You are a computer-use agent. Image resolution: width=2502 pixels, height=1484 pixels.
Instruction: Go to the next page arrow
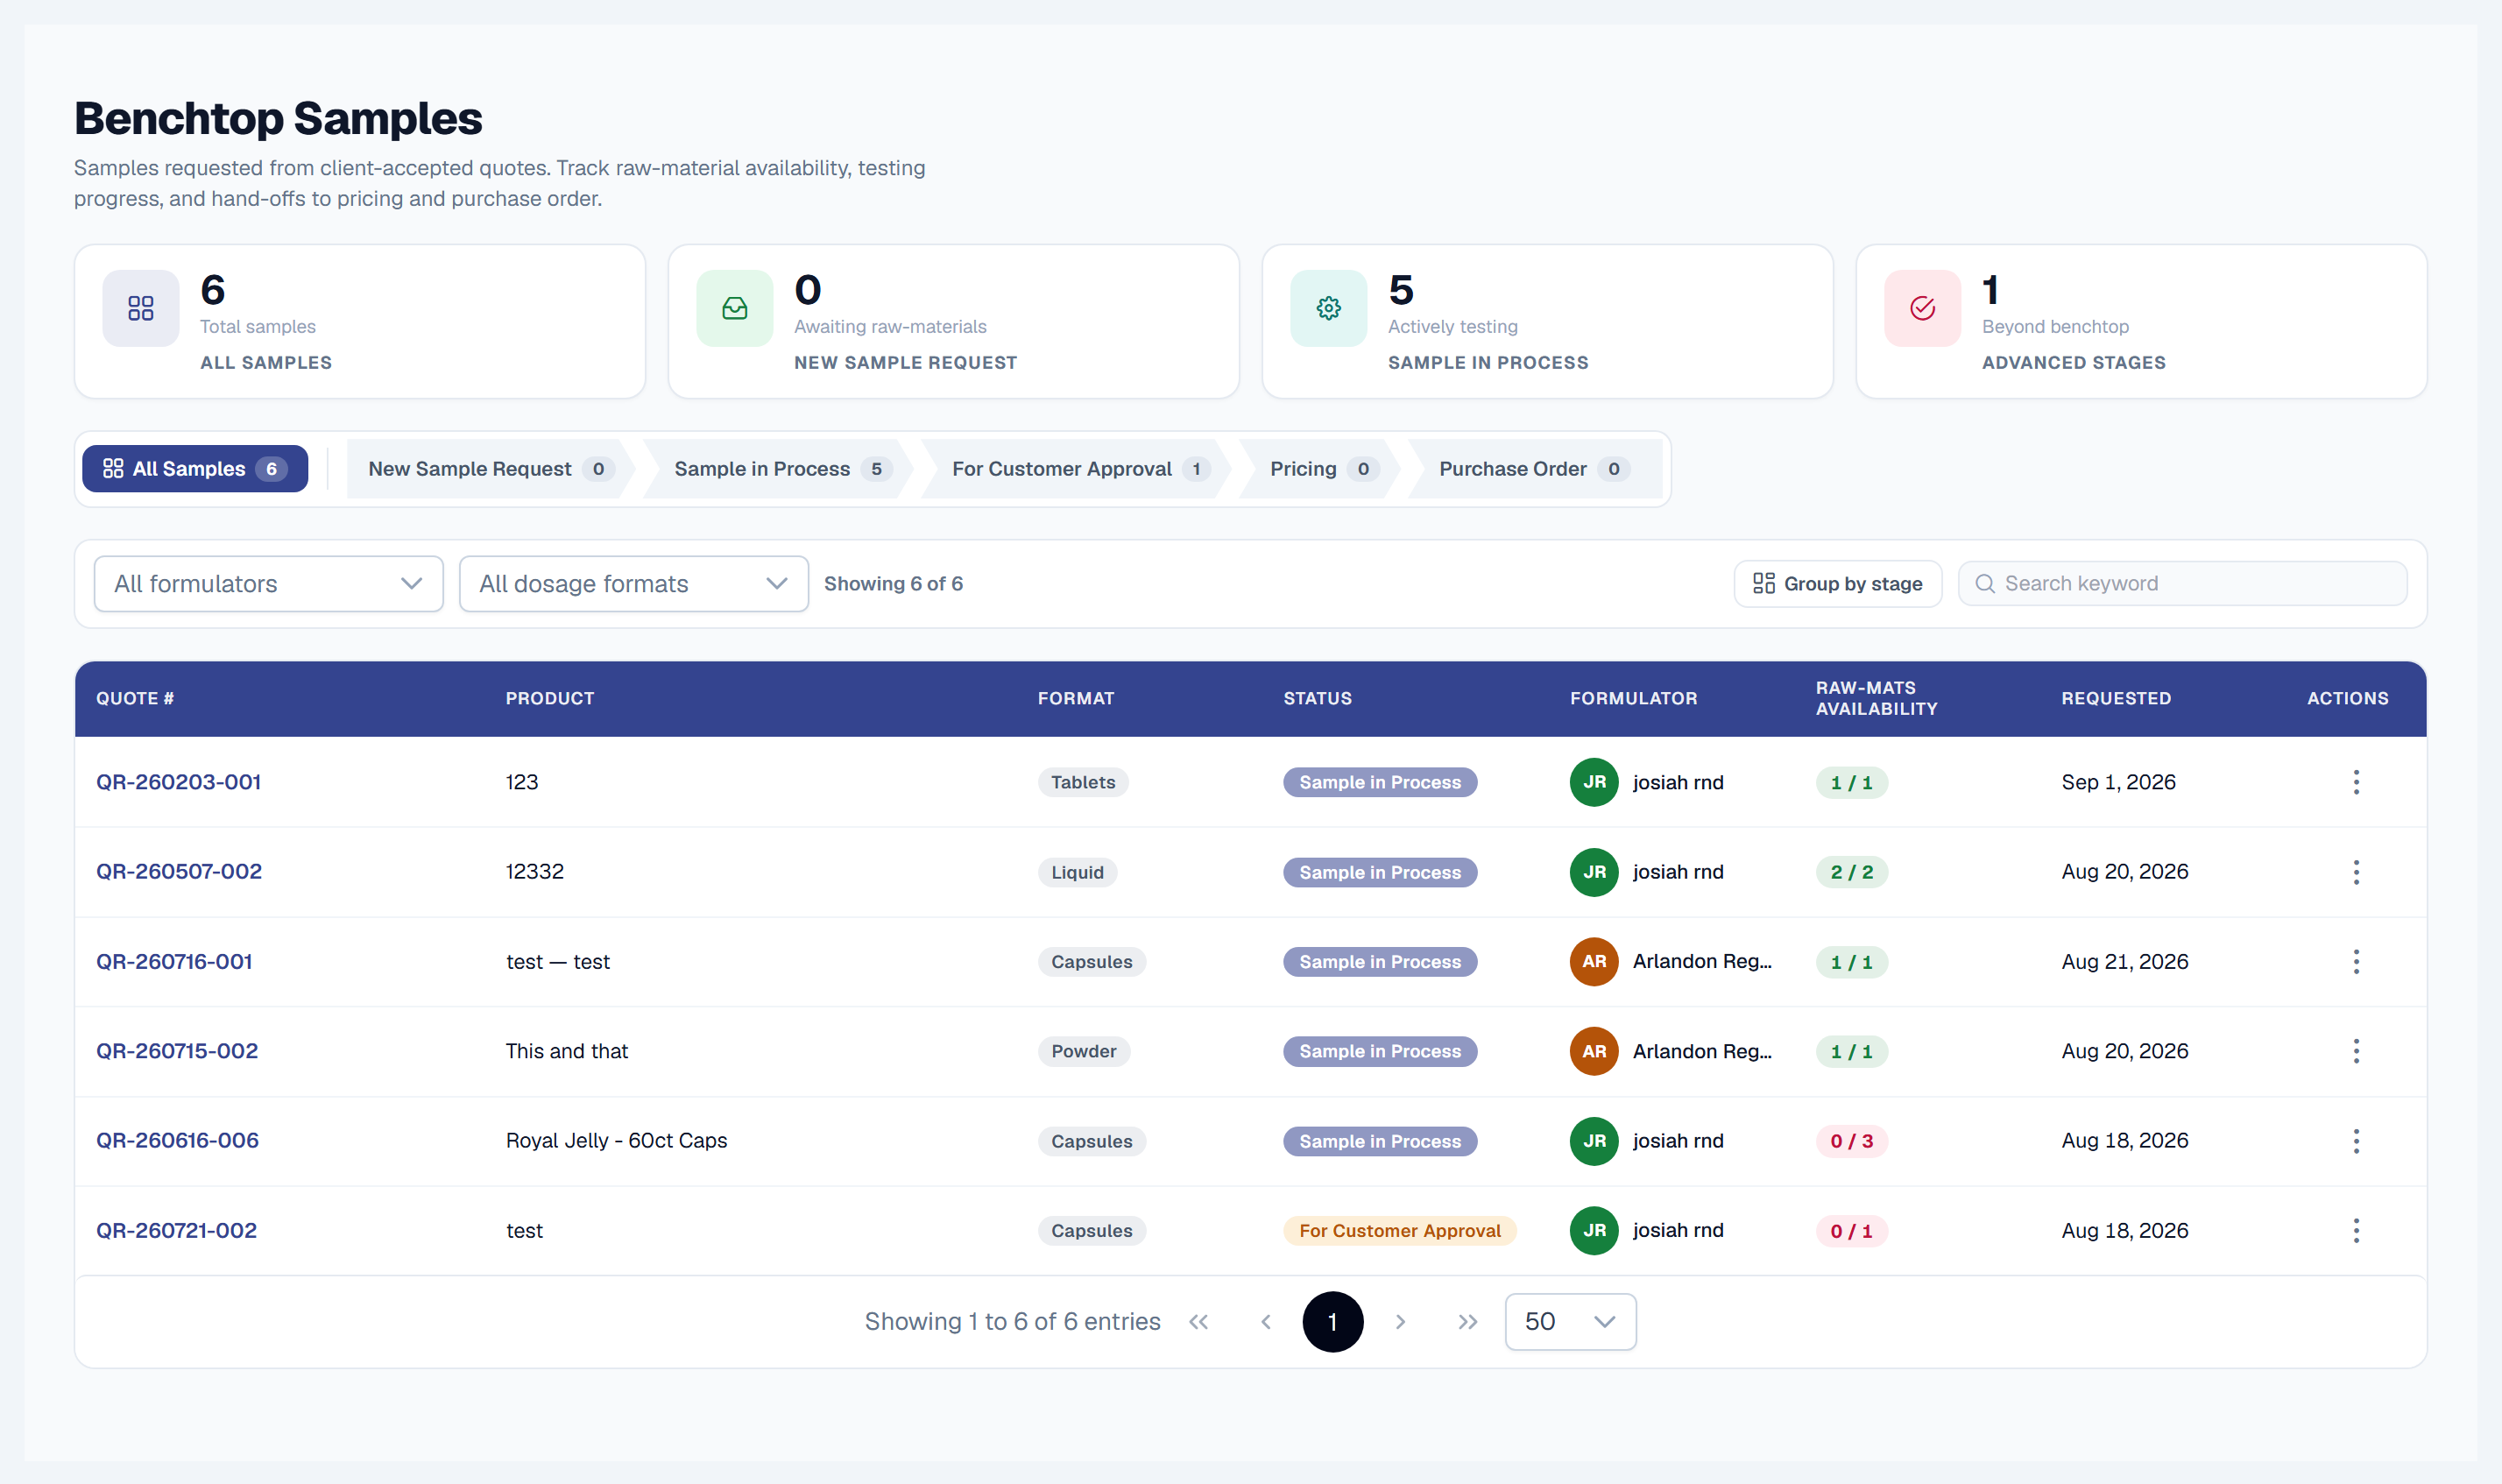(x=1400, y=1322)
